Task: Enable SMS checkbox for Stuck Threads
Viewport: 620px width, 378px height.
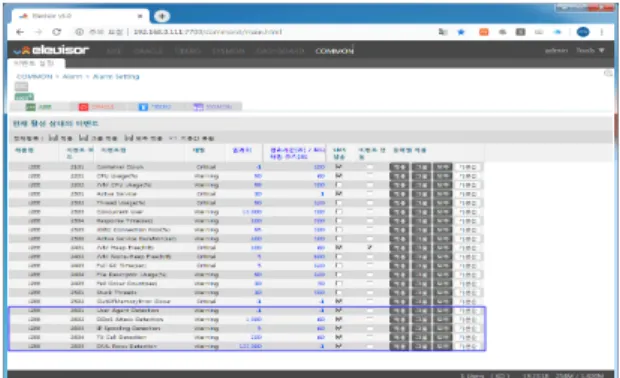Action: click(x=338, y=293)
